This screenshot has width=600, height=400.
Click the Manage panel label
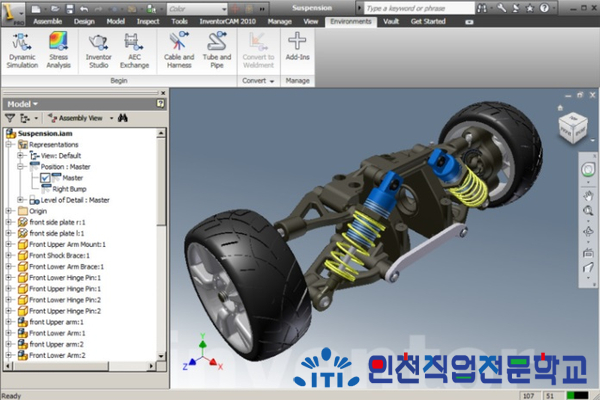click(x=297, y=81)
